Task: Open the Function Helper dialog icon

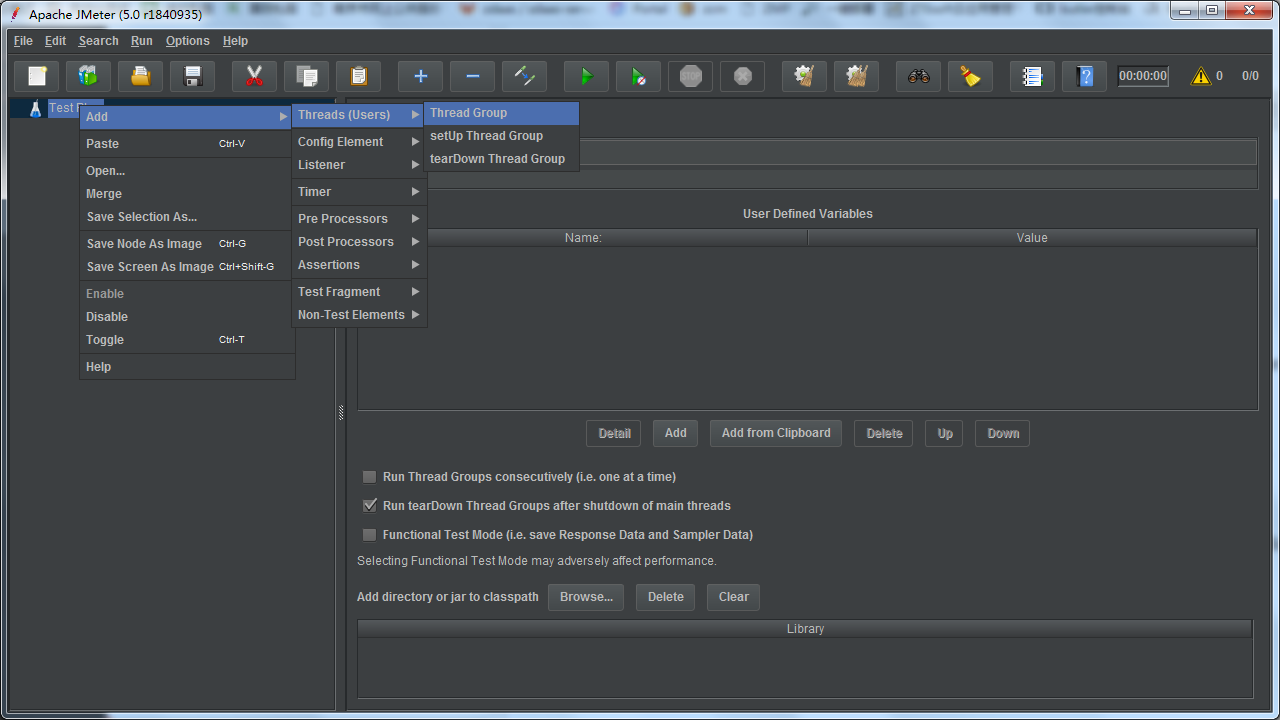Action: click(1033, 76)
